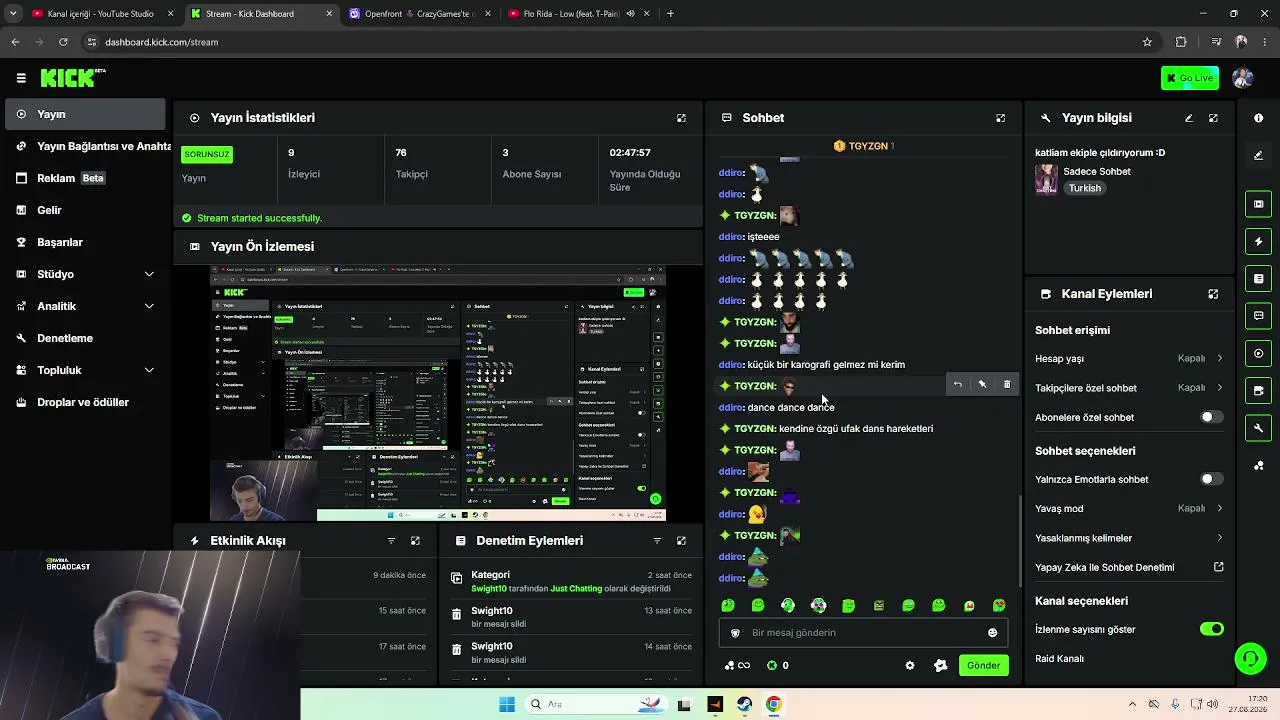Bookmark this page with star icon
The height and width of the screenshot is (720, 1280).
(1147, 42)
